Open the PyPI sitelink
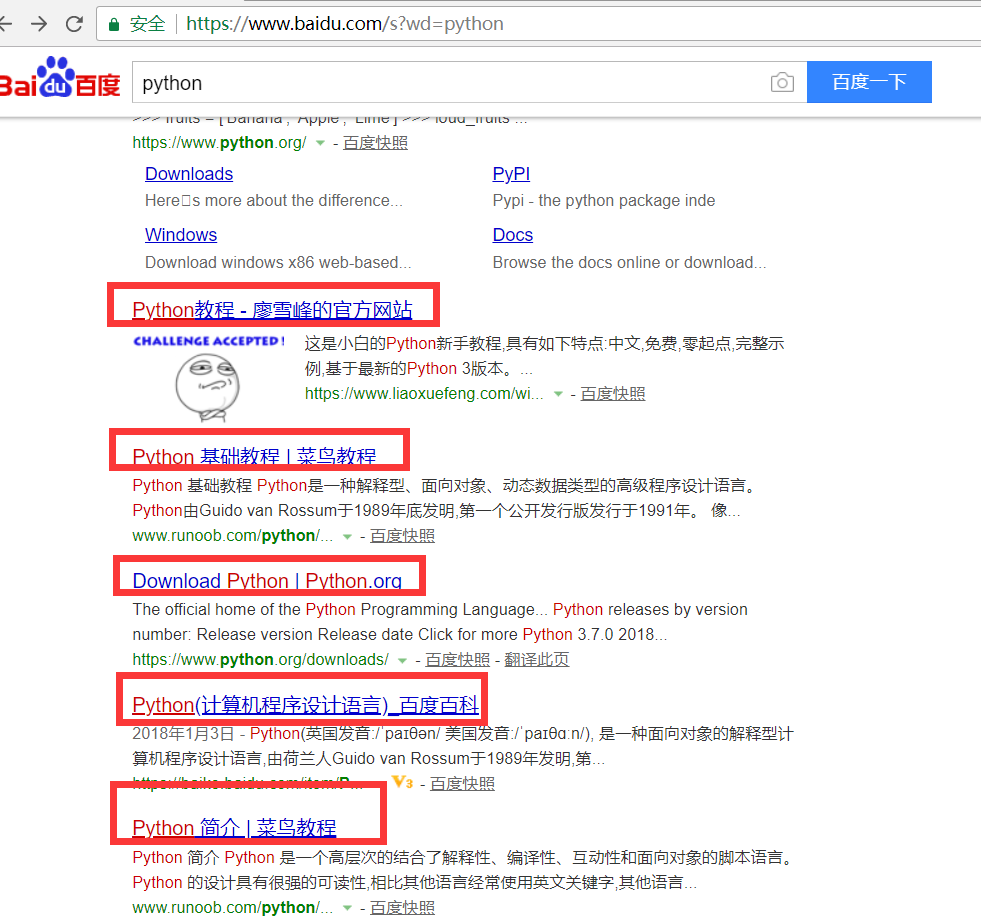This screenshot has height=916, width=981. tap(511, 174)
